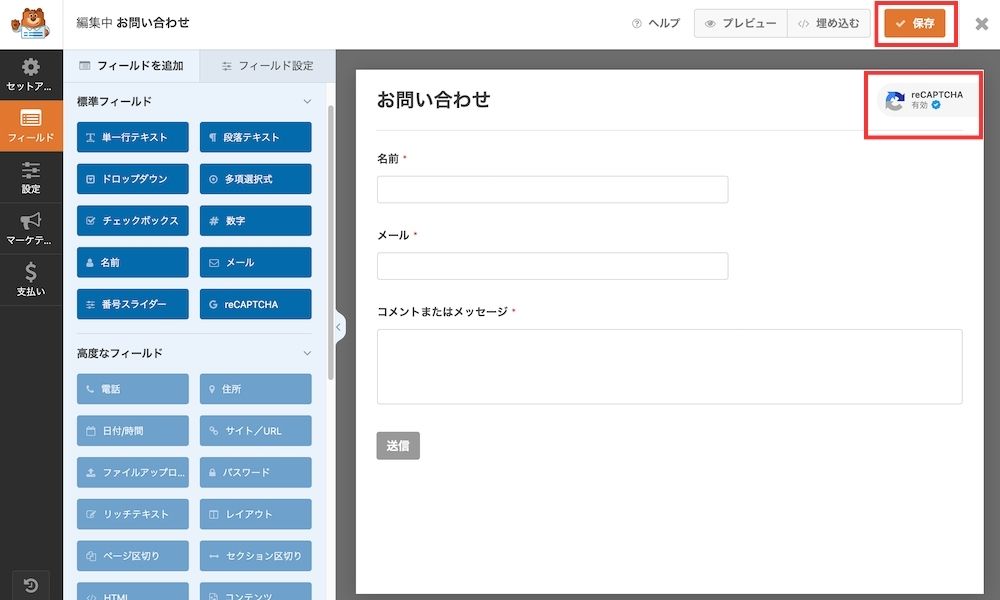Viewport: 1000px width, 600px height.
Task: Click the 埋め込む embed button
Action: tap(828, 24)
